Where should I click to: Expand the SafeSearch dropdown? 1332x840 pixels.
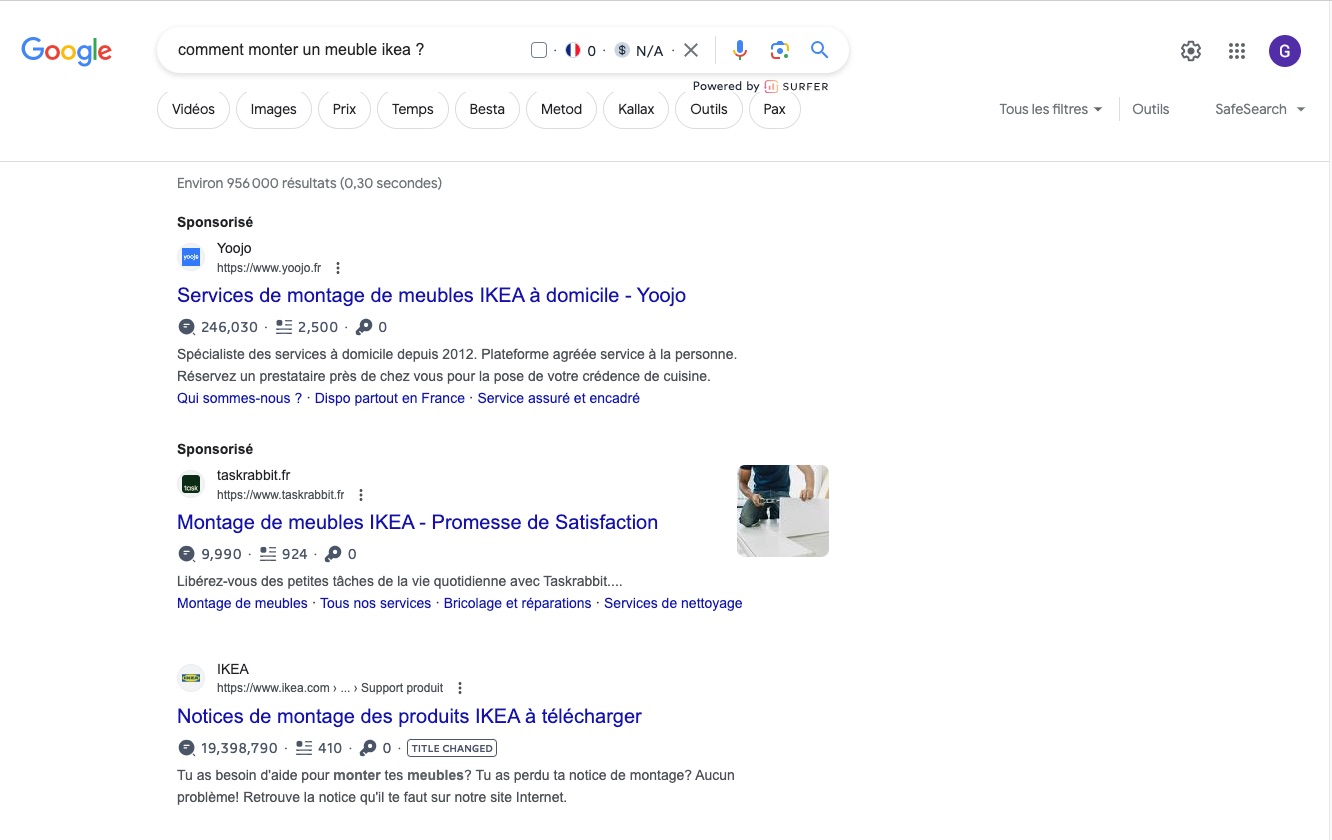pos(1260,109)
